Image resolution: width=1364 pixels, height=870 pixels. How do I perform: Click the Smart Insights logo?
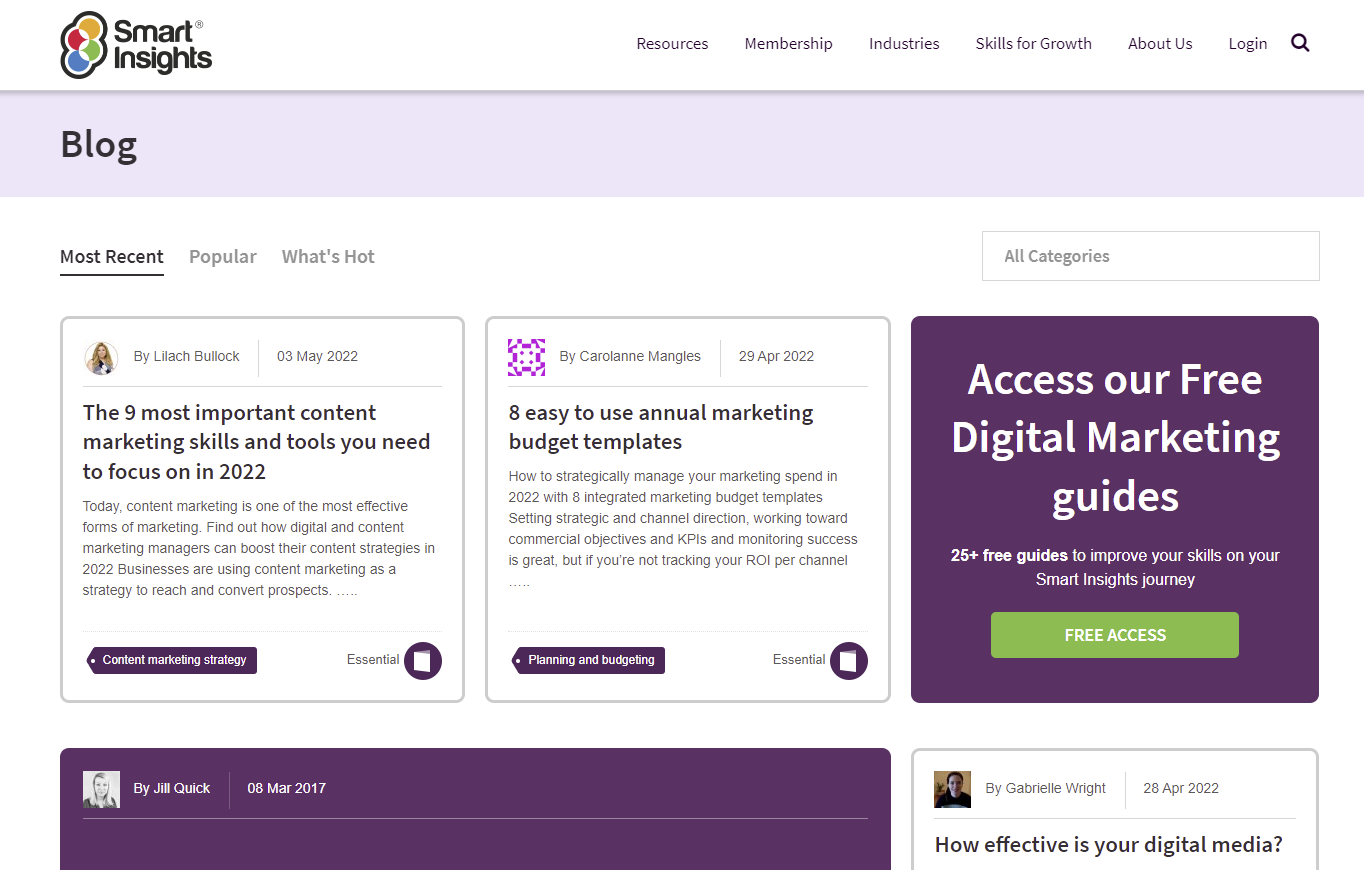point(137,45)
